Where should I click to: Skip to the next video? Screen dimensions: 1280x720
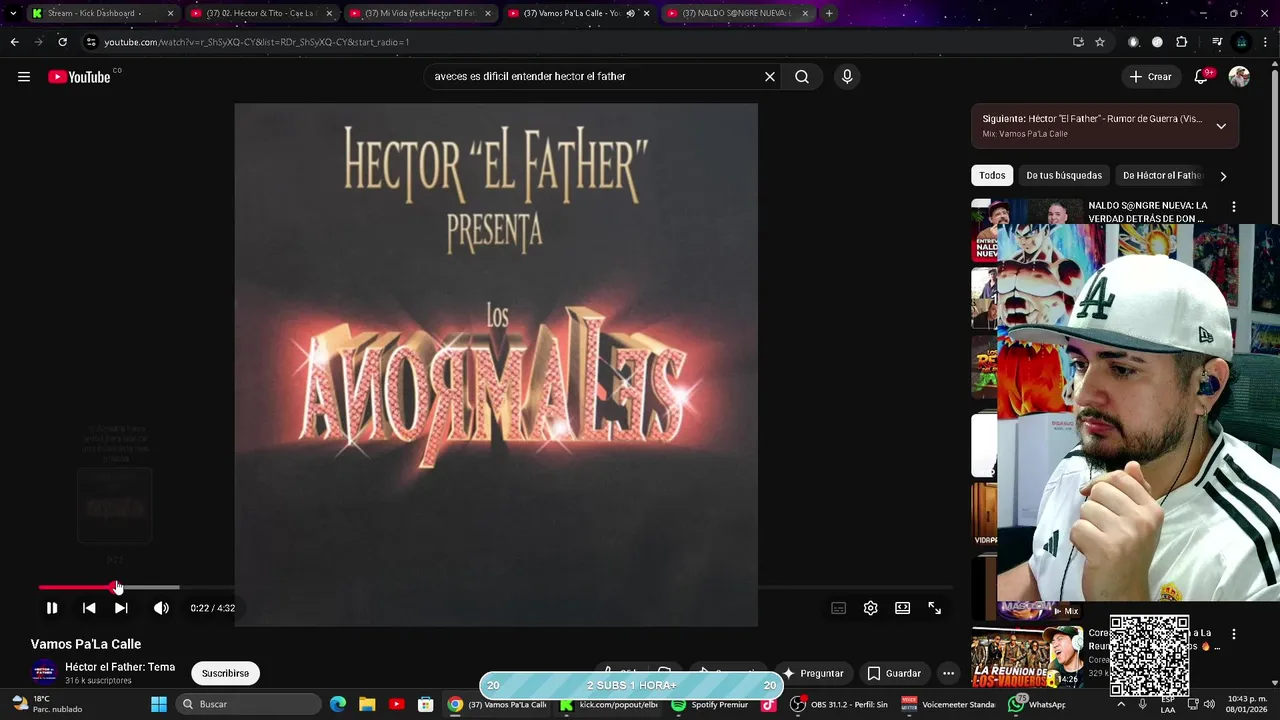click(121, 608)
